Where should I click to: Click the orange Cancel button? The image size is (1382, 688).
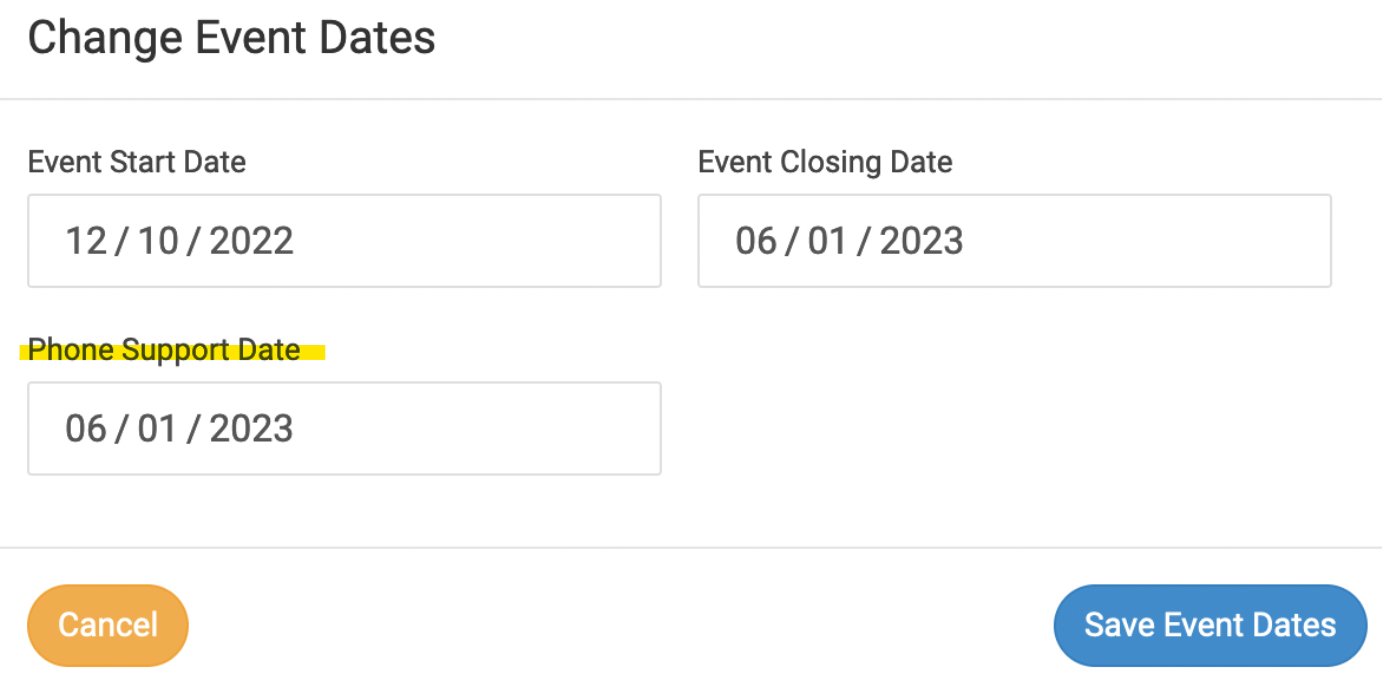pos(108,625)
